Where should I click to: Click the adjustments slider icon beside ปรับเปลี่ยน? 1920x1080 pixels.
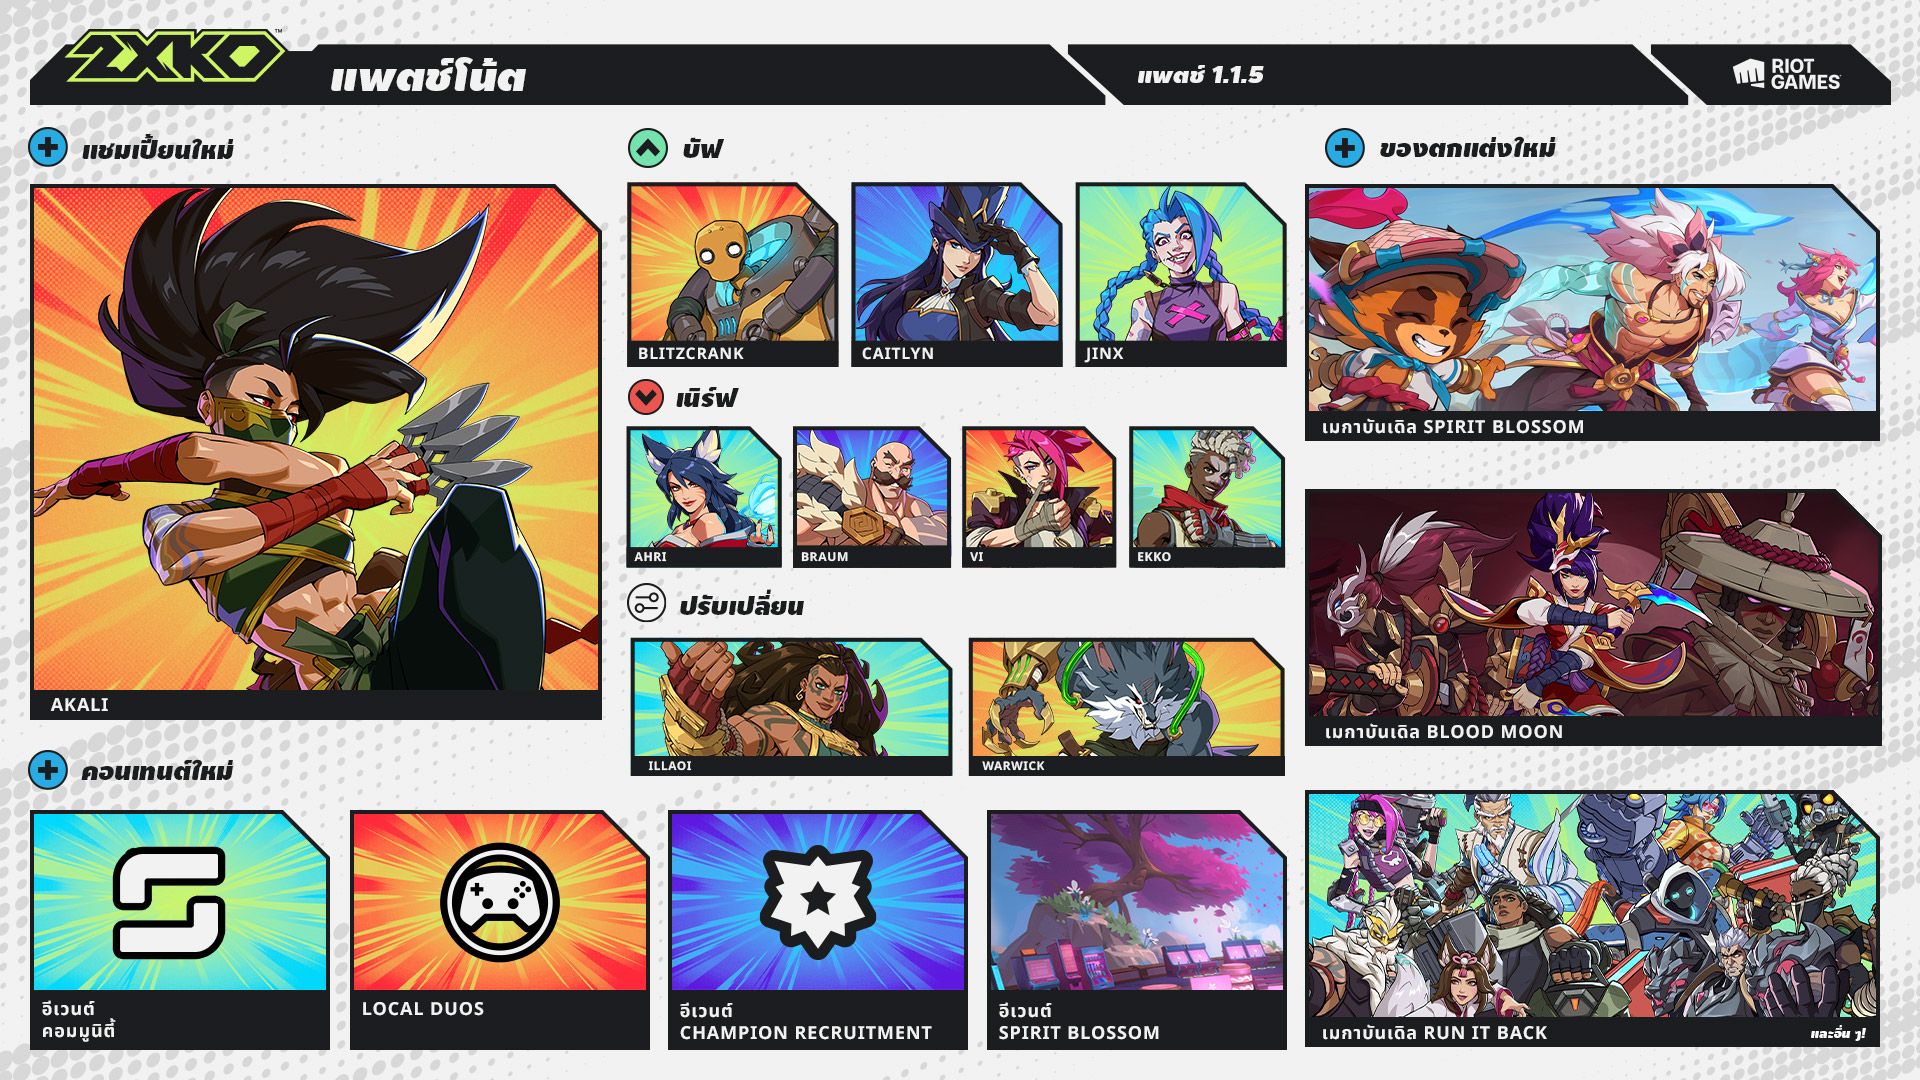point(646,604)
